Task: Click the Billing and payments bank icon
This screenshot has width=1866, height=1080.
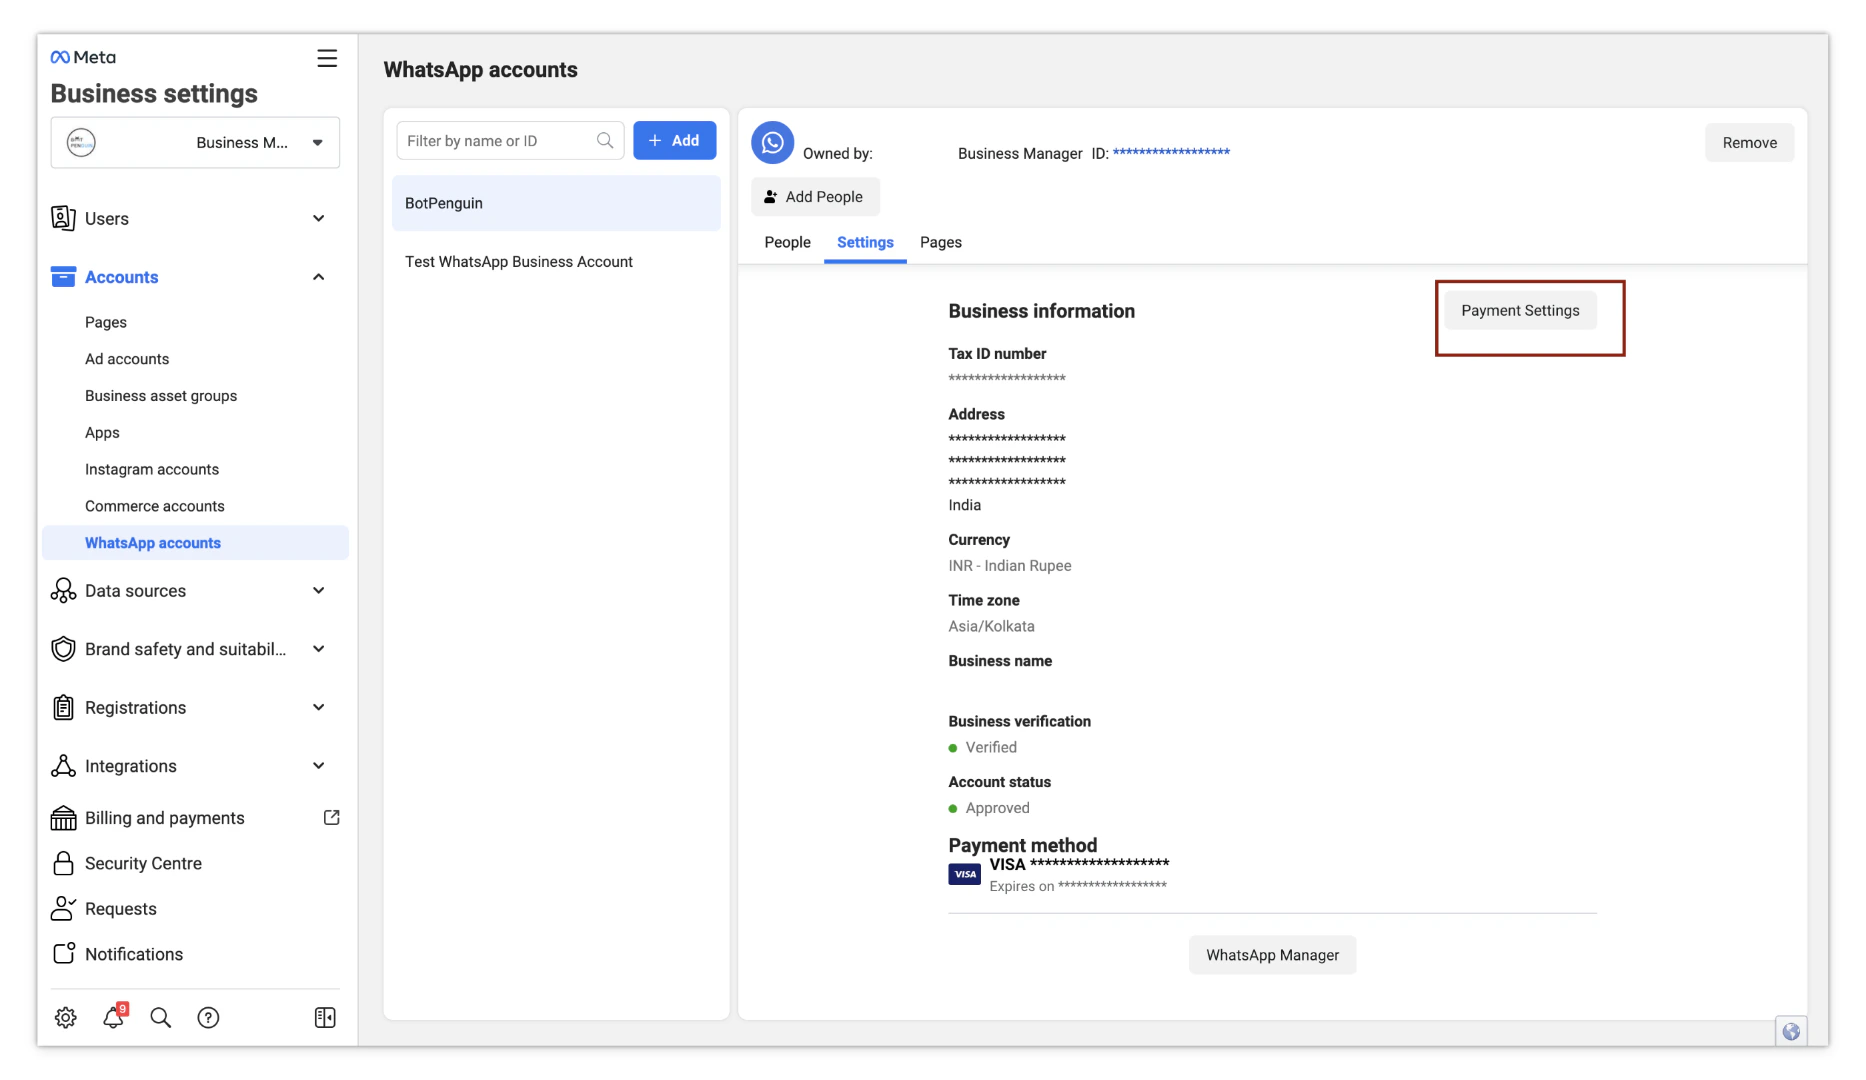Action: pos(63,818)
